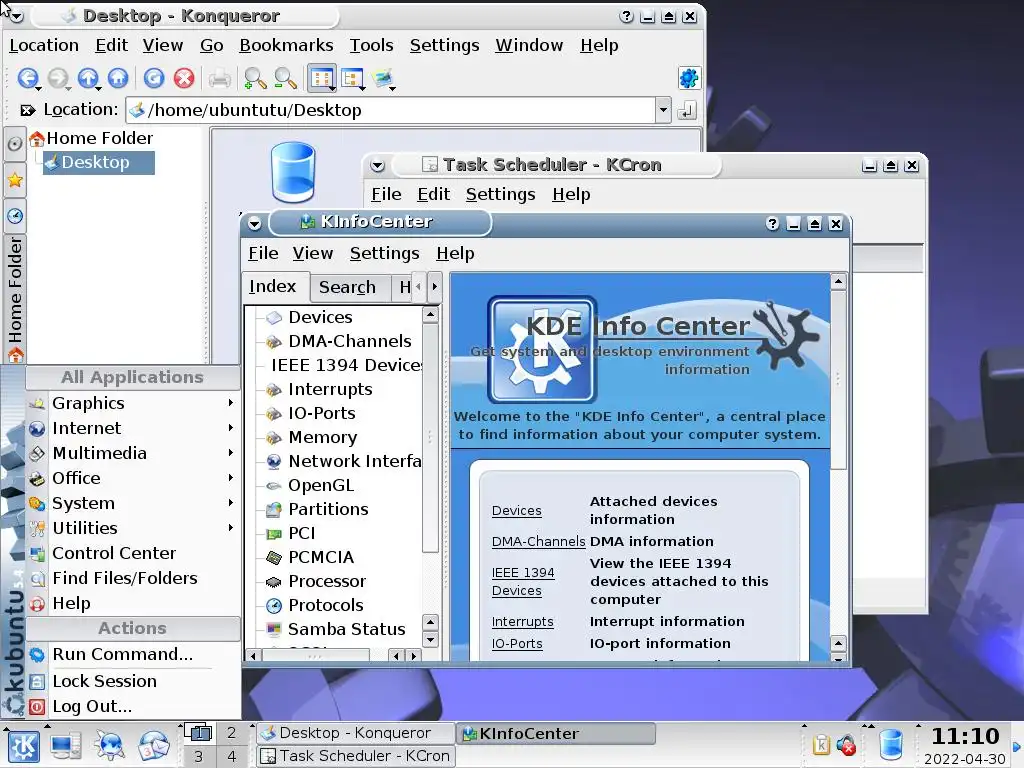Open Konqueror location history dropdown
This screenshot has width=1024, height=768.
(x=663, y=110)
